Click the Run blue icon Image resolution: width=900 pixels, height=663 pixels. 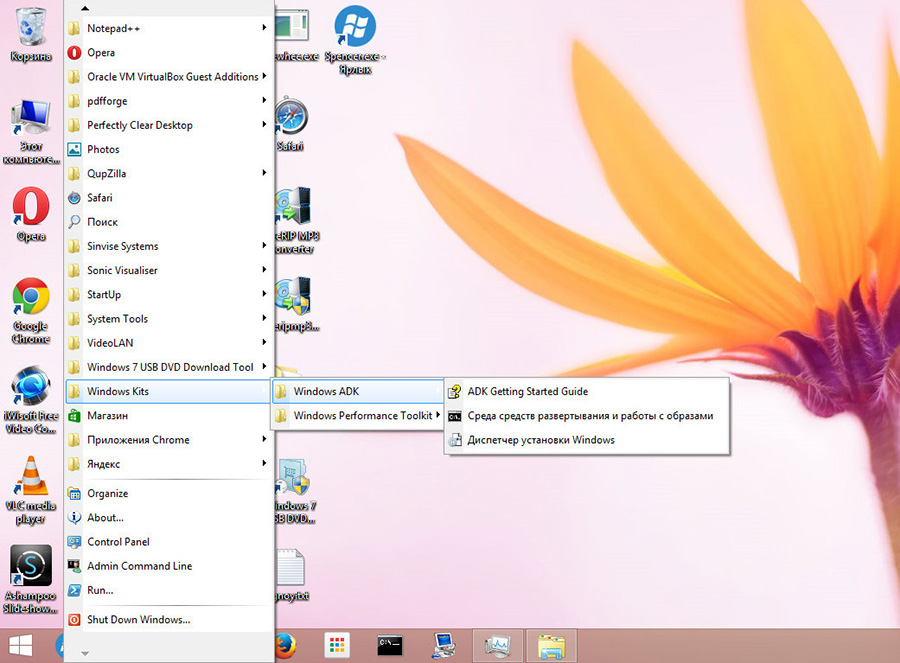tap(74, 590)
